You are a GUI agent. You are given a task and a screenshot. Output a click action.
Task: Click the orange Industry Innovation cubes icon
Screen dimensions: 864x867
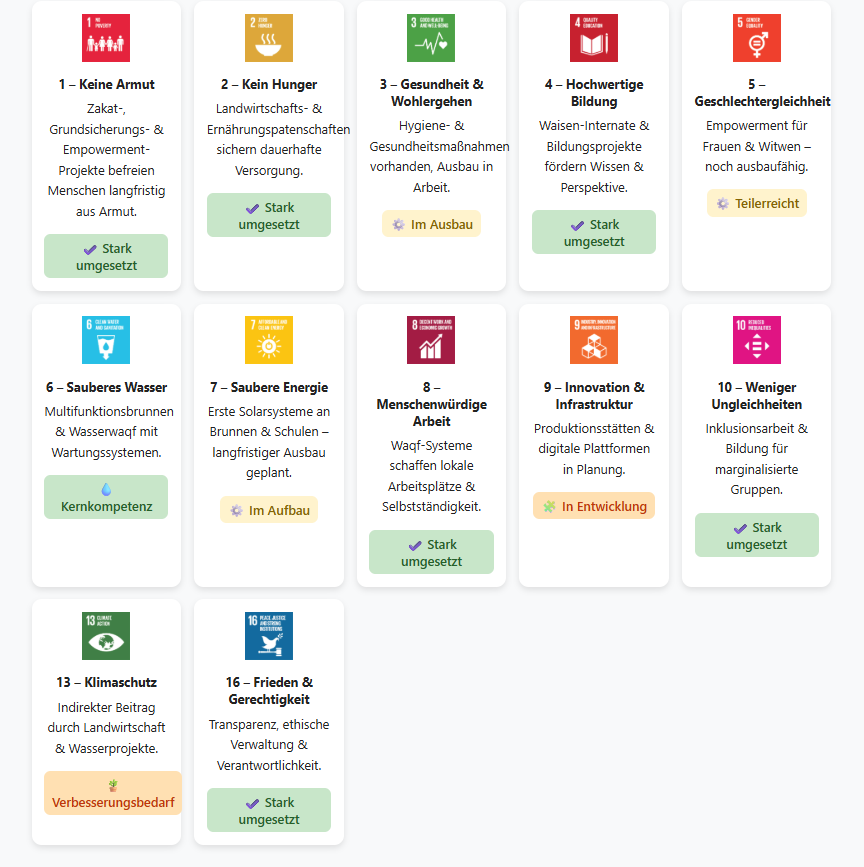(594, 340)
